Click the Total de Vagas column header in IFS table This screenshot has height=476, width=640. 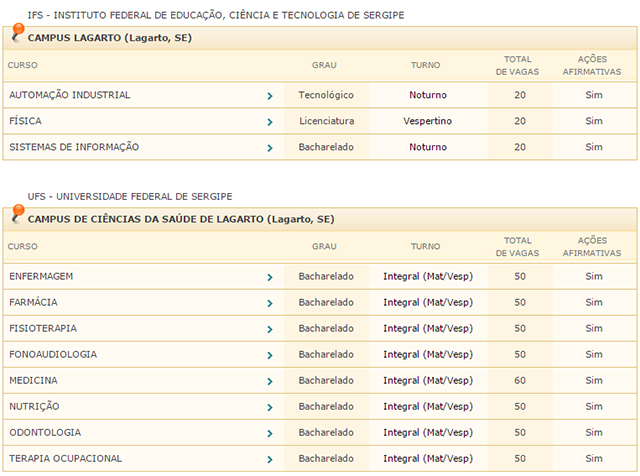[517, 65]
